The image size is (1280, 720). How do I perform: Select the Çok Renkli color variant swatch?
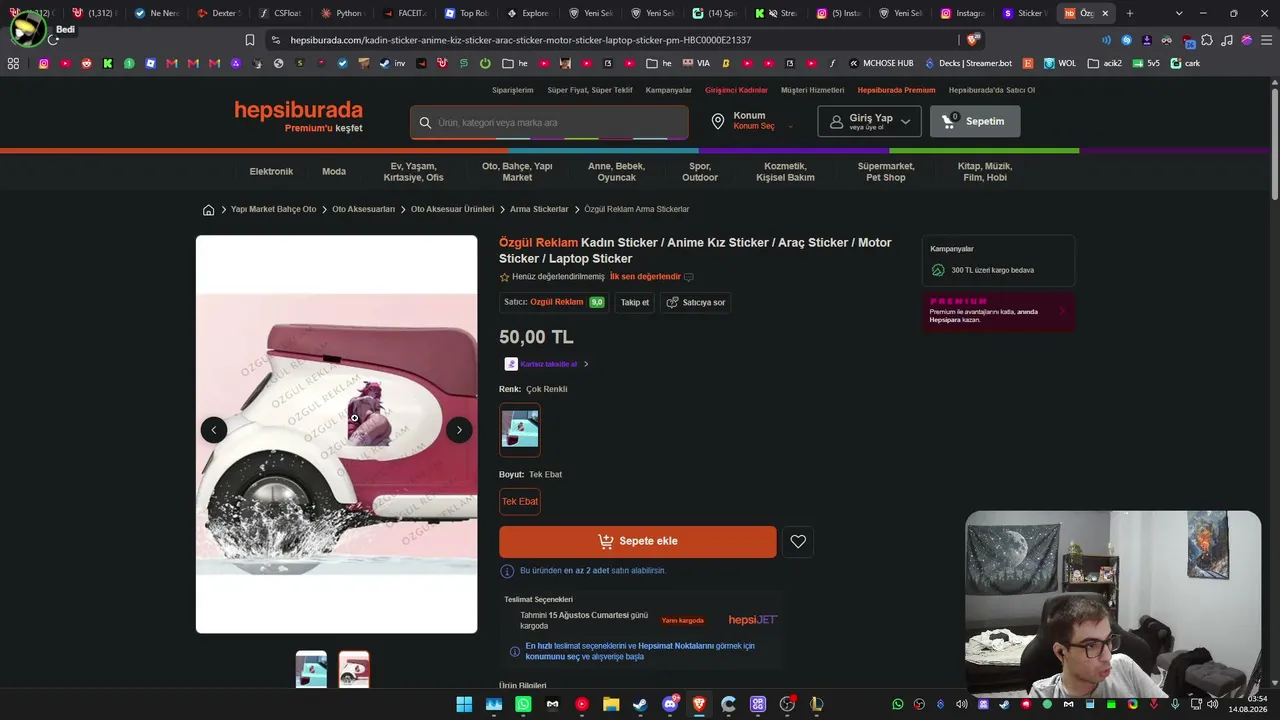click(520, 430)
